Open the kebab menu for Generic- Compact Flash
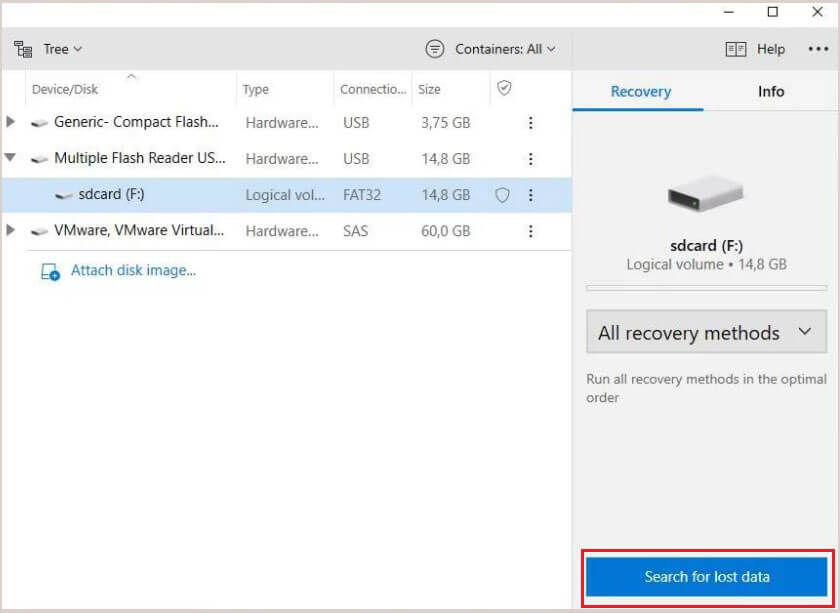Screen dimensions: 840x613 coord(530,123)
